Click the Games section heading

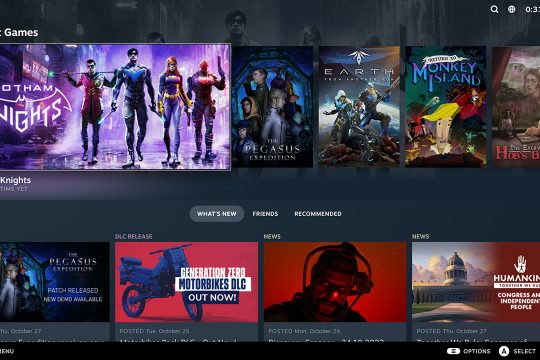[x=21, y=32]
